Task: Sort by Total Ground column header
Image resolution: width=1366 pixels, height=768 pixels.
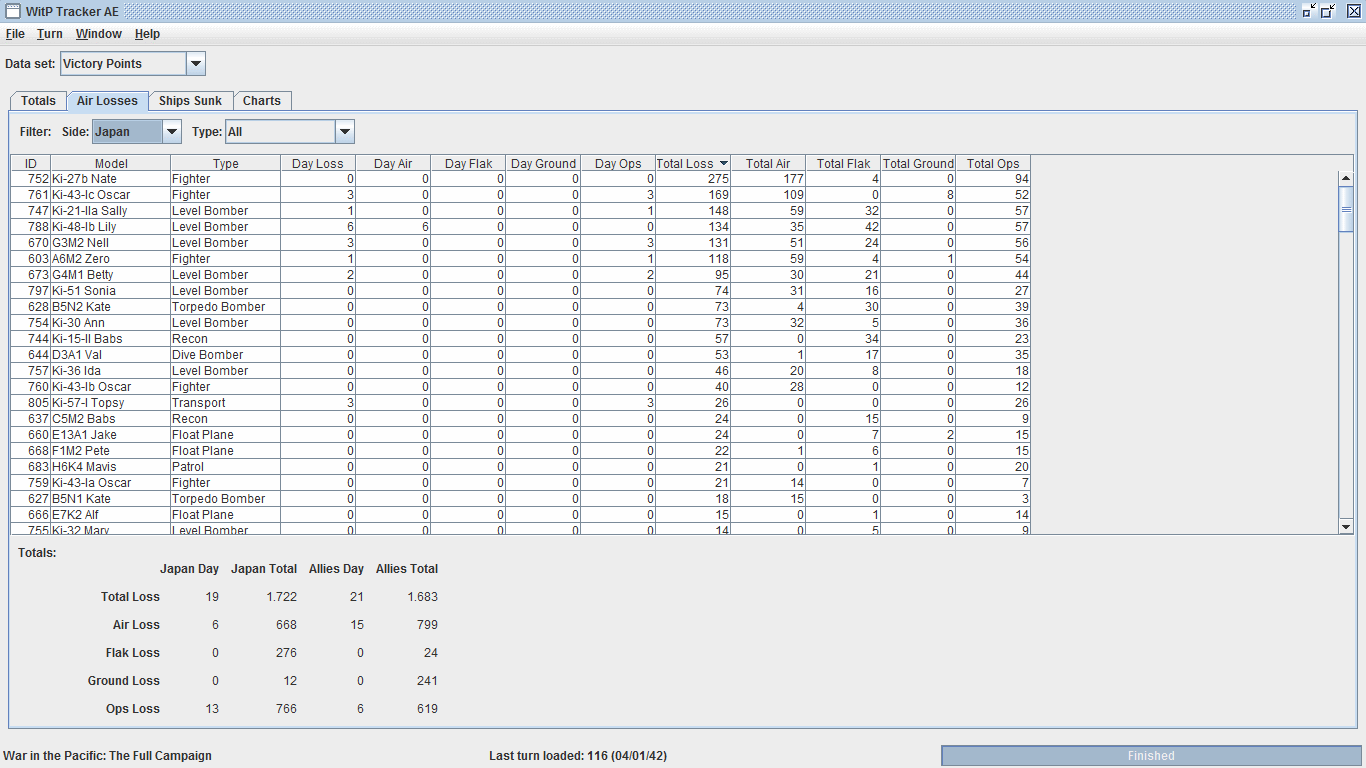Action: (918, 164)
